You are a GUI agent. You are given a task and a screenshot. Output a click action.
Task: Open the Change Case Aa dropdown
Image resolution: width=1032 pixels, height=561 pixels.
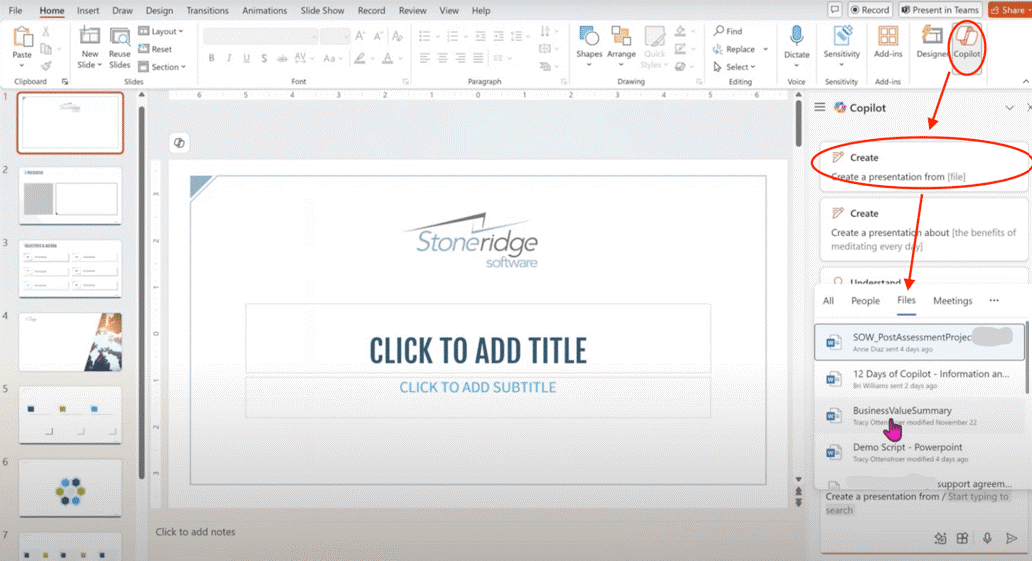pos(331,58)
